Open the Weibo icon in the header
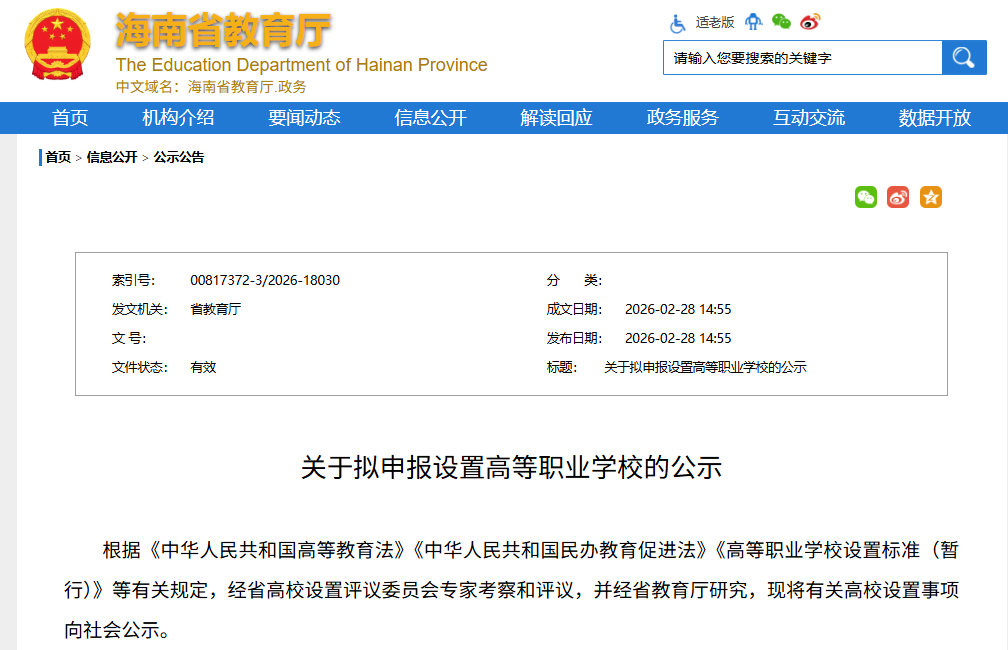The width and height of the screenshot is (1008, 650). coord(810,23)
